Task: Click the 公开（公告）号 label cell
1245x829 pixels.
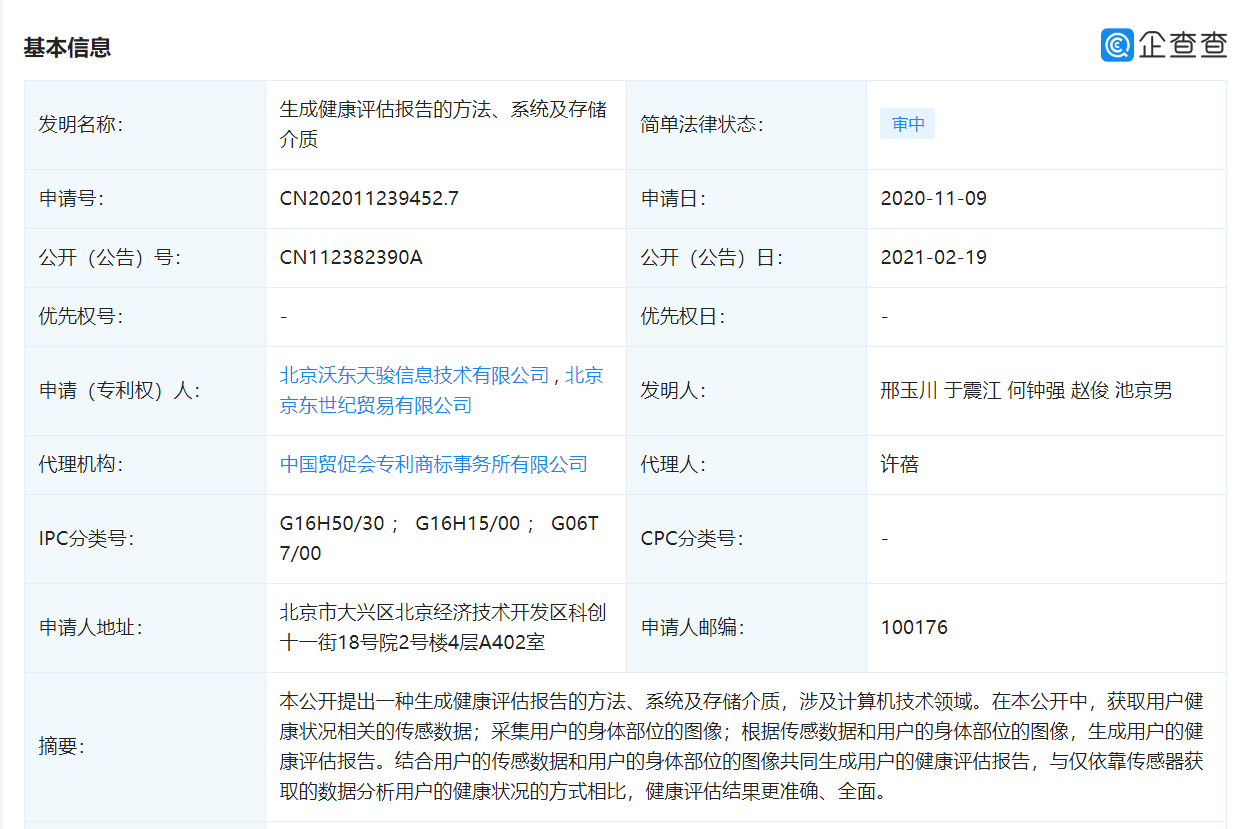Action: pos(145,258)
